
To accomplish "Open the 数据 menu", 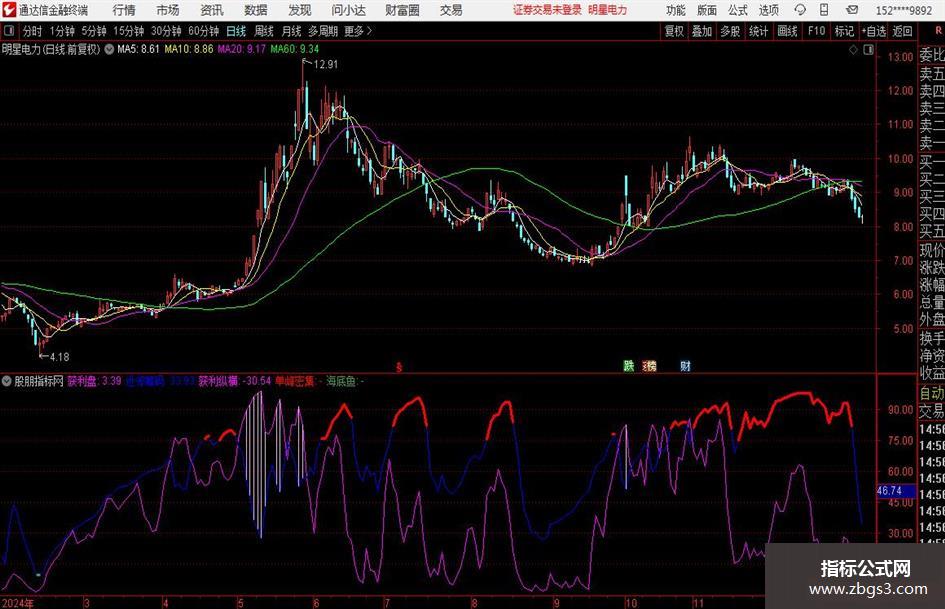I will (256, 10).
